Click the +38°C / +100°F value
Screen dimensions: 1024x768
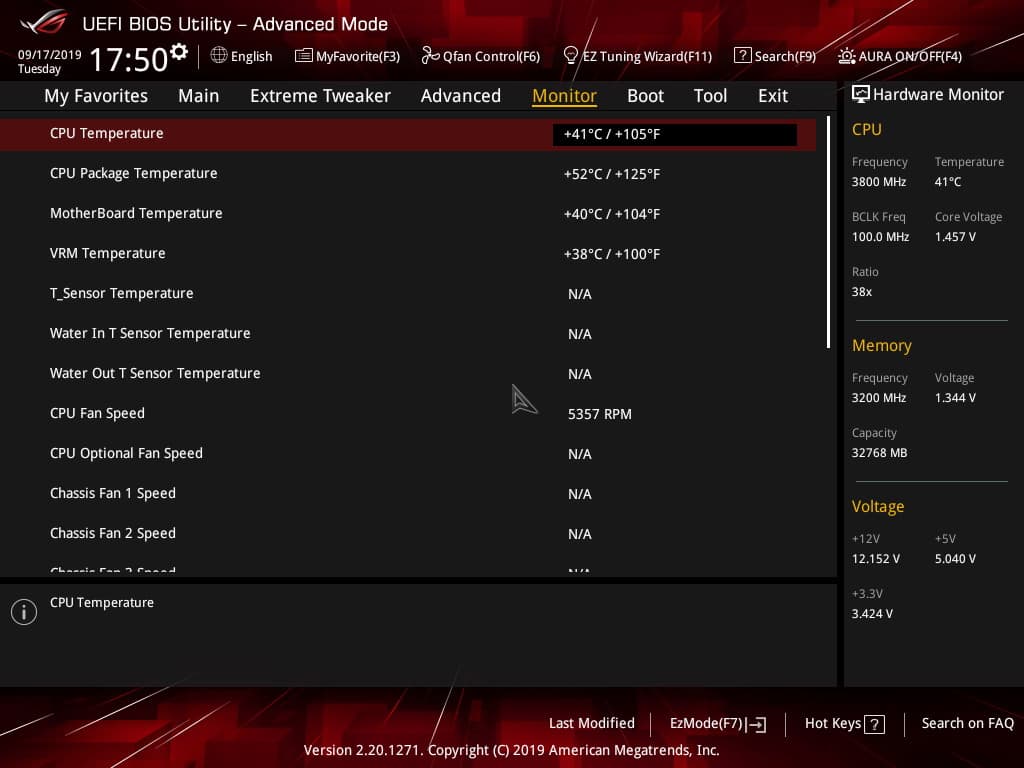(x=612, y=254)
